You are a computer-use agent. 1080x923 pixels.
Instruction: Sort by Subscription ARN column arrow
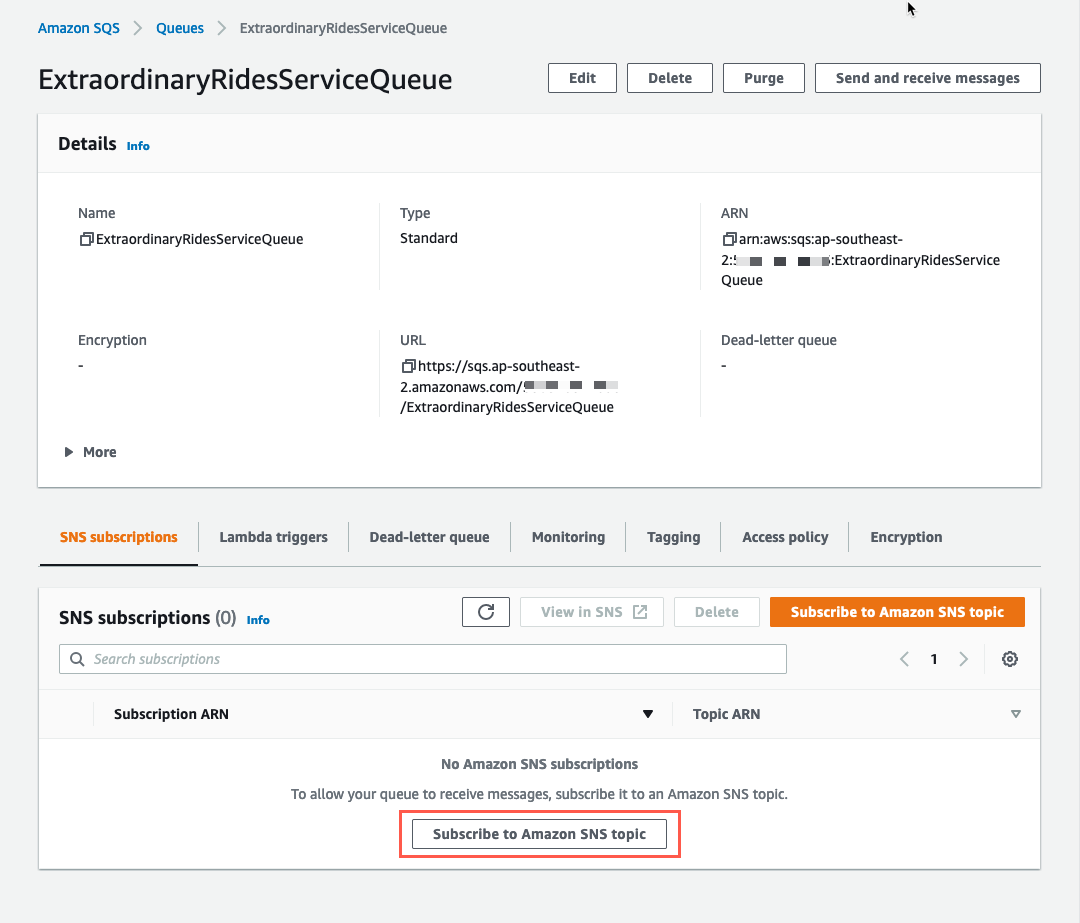(x=647, y=714)
